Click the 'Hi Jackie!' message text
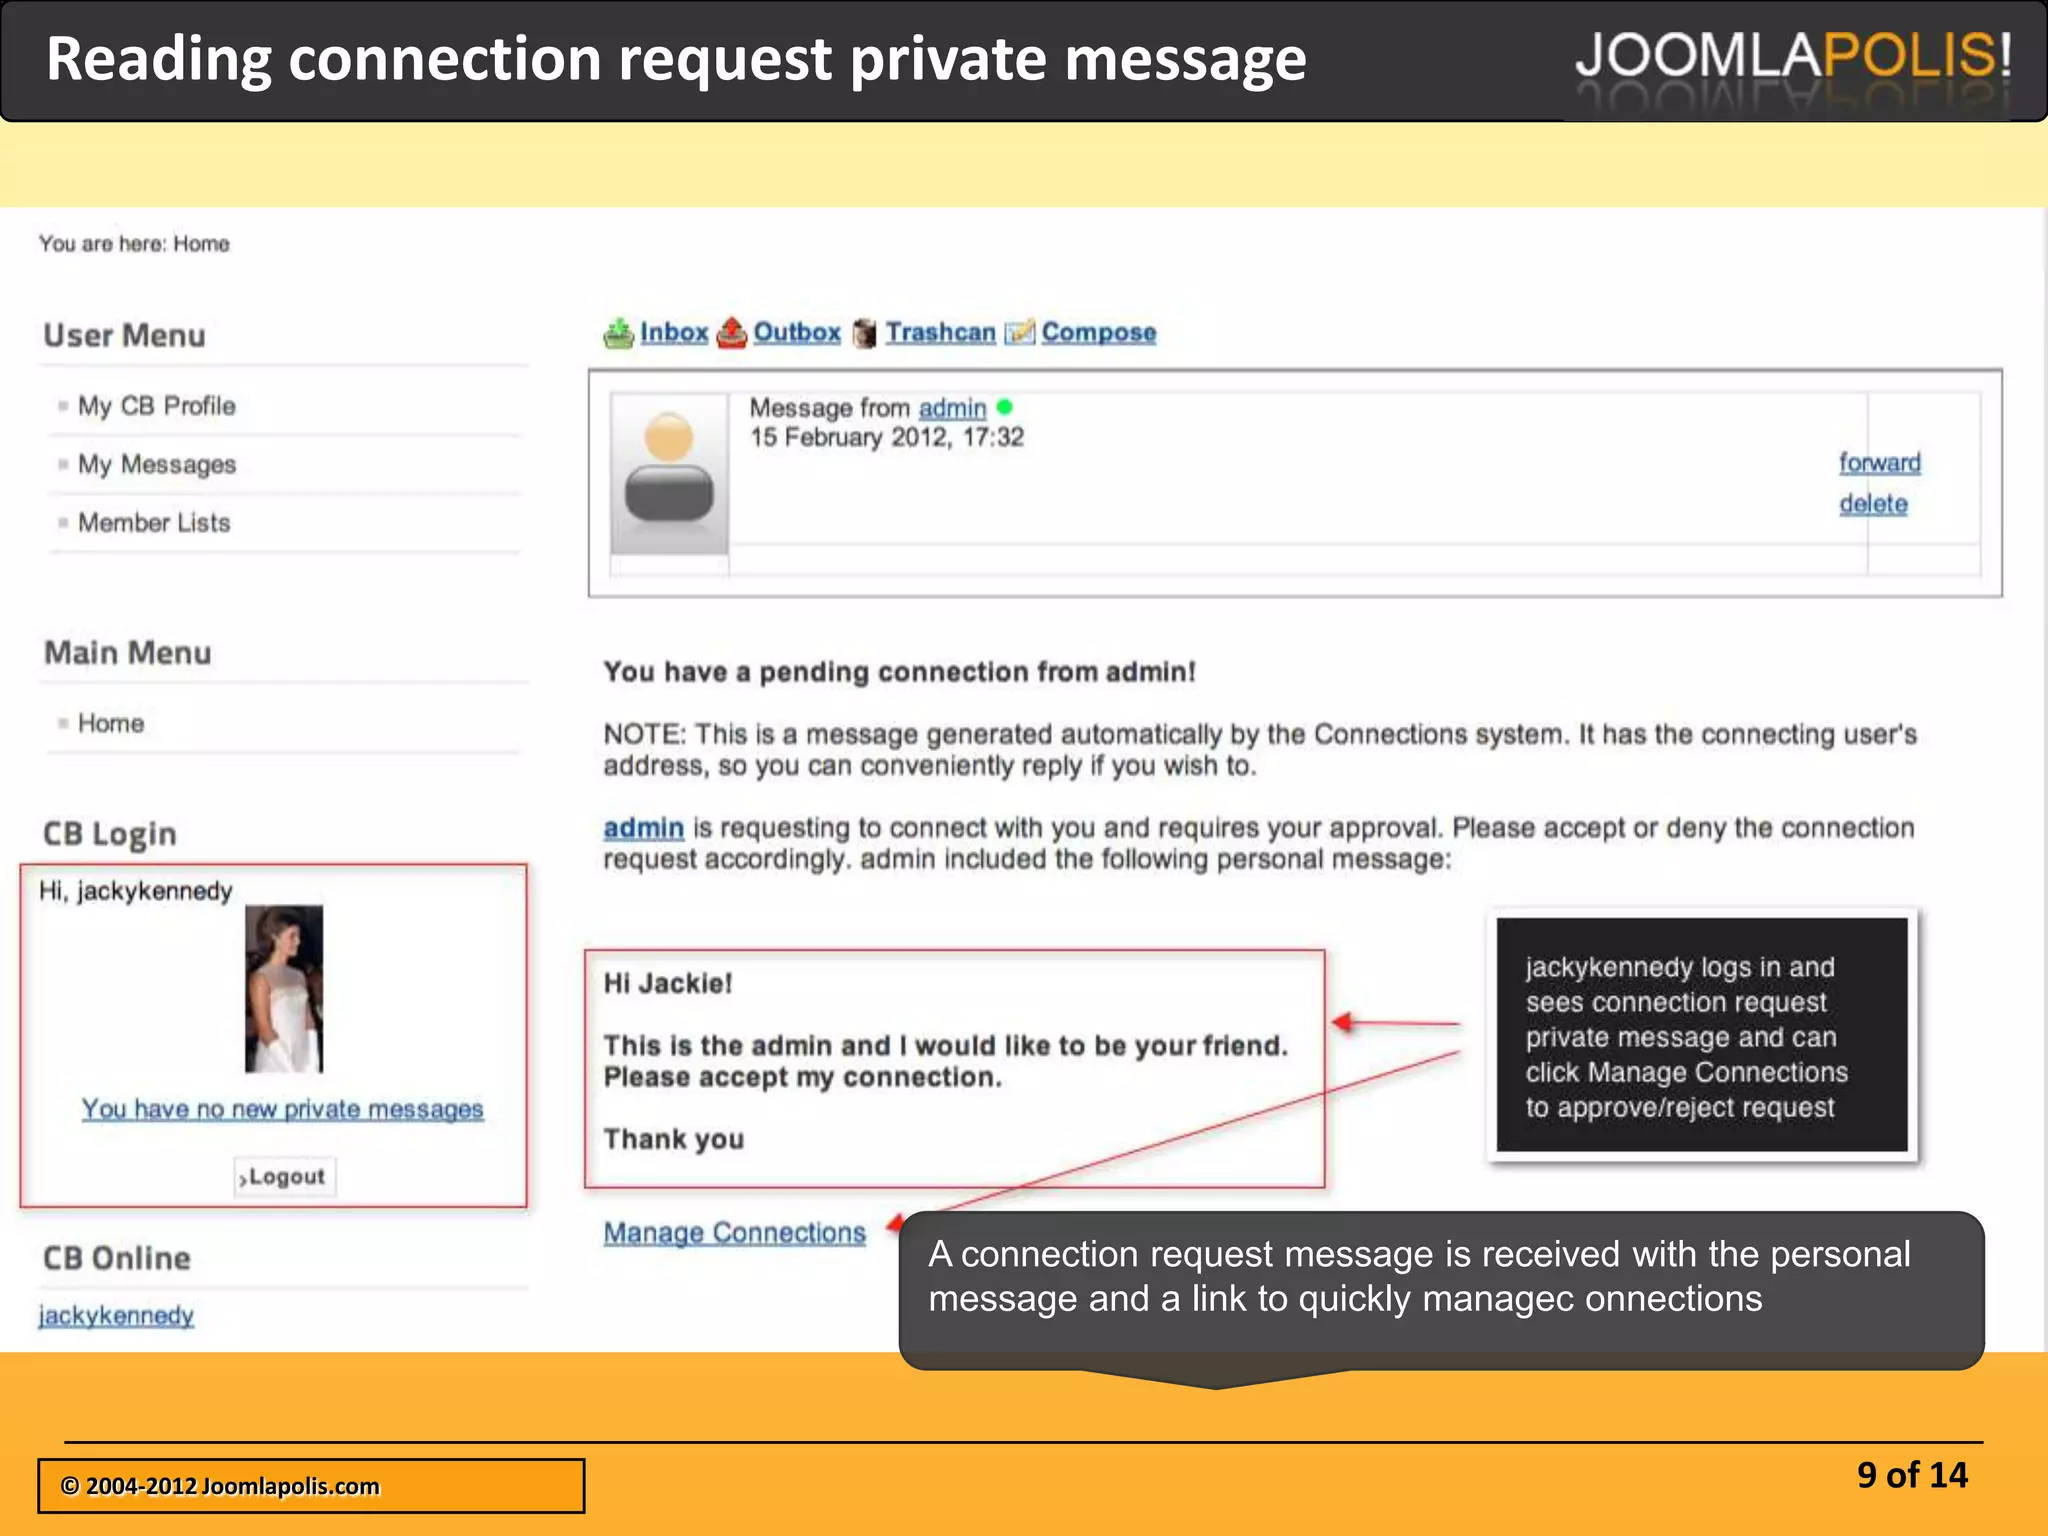The width and height of the screenshot is (2048, 1536). click(668, 984)
